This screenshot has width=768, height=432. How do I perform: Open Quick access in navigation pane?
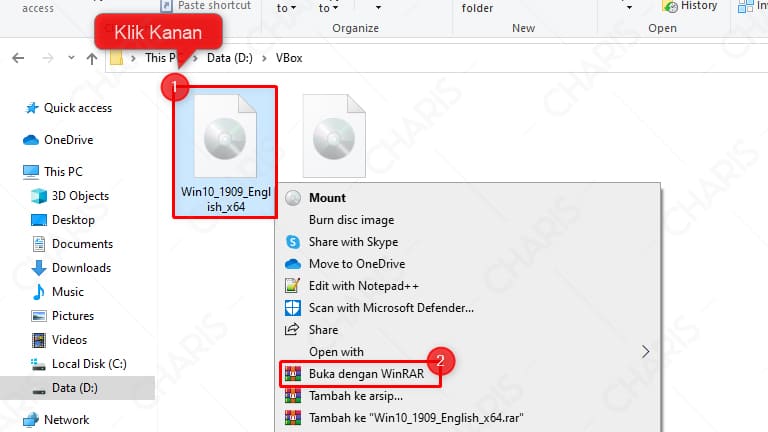tap(78, 108)
